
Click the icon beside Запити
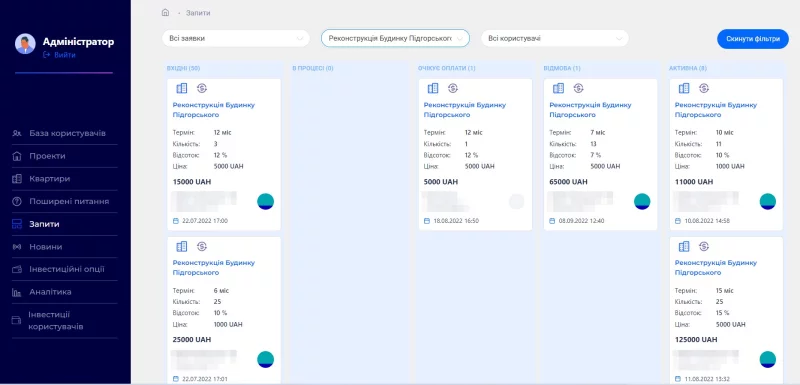(17, 224)
